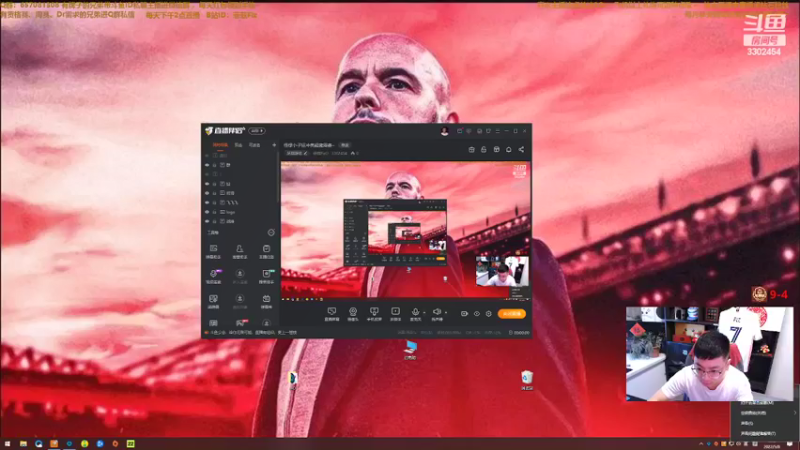The image size is (800, 450).
Task: Click the plus icon to add scene
Action: (274, 145)
